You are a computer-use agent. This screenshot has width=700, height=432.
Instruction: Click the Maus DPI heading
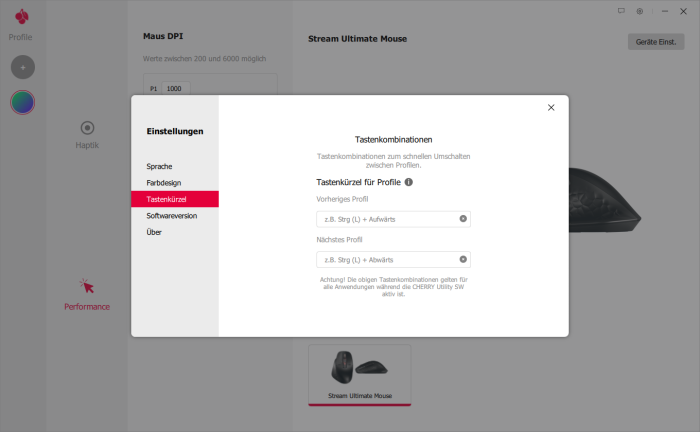click(x=163, y=36)
